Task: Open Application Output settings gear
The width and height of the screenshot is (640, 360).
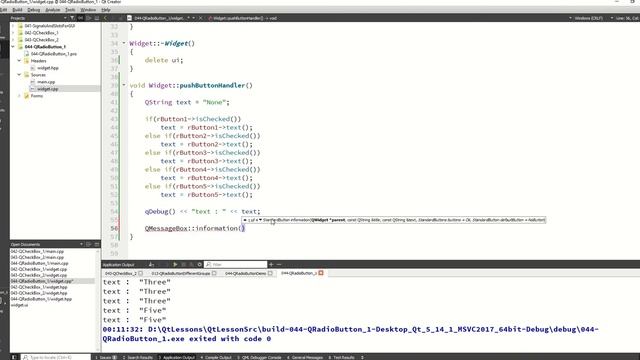Action: tap(200, 264)
